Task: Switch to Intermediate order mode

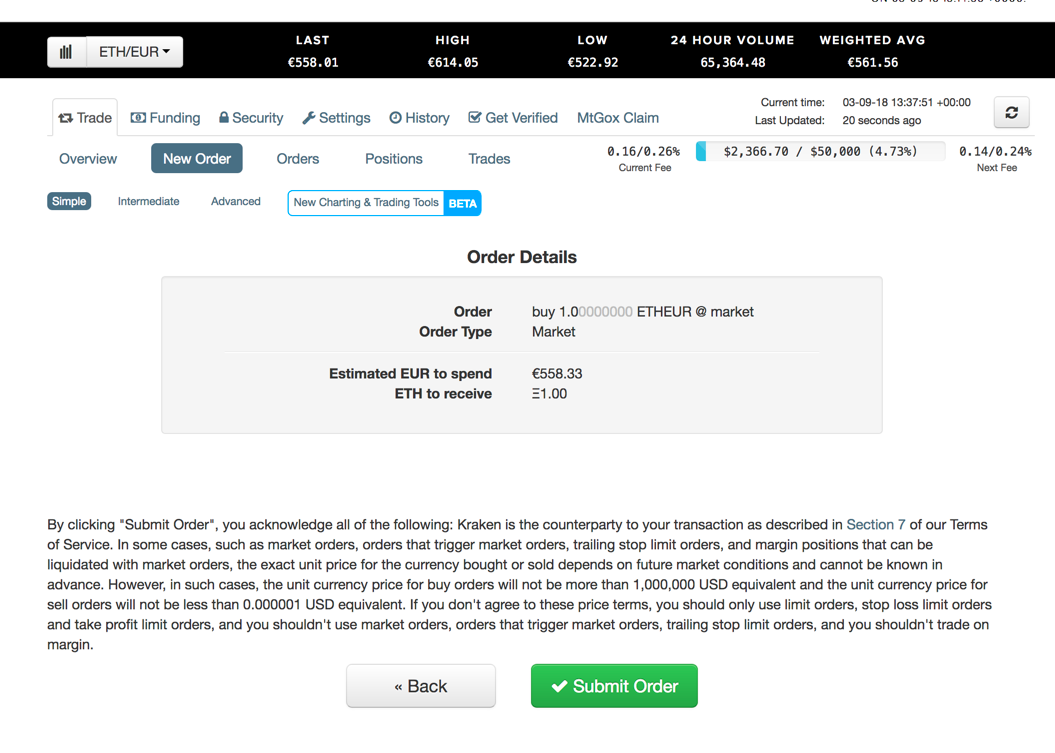Action: click(149, 201)
